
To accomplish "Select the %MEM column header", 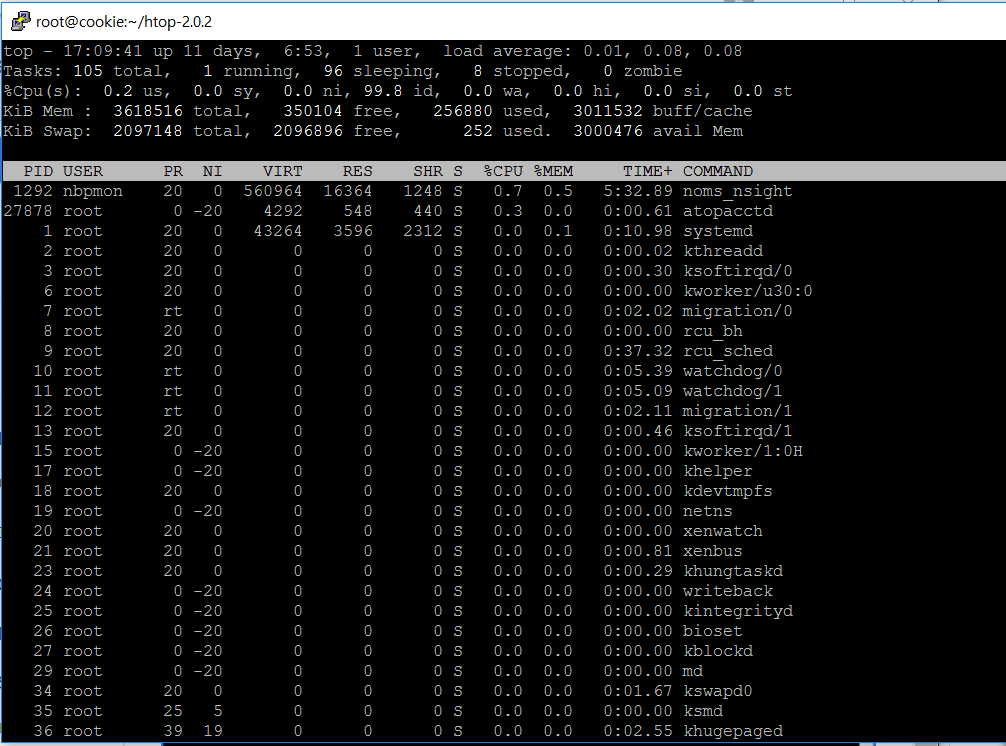I will click(x=553, y=171).
